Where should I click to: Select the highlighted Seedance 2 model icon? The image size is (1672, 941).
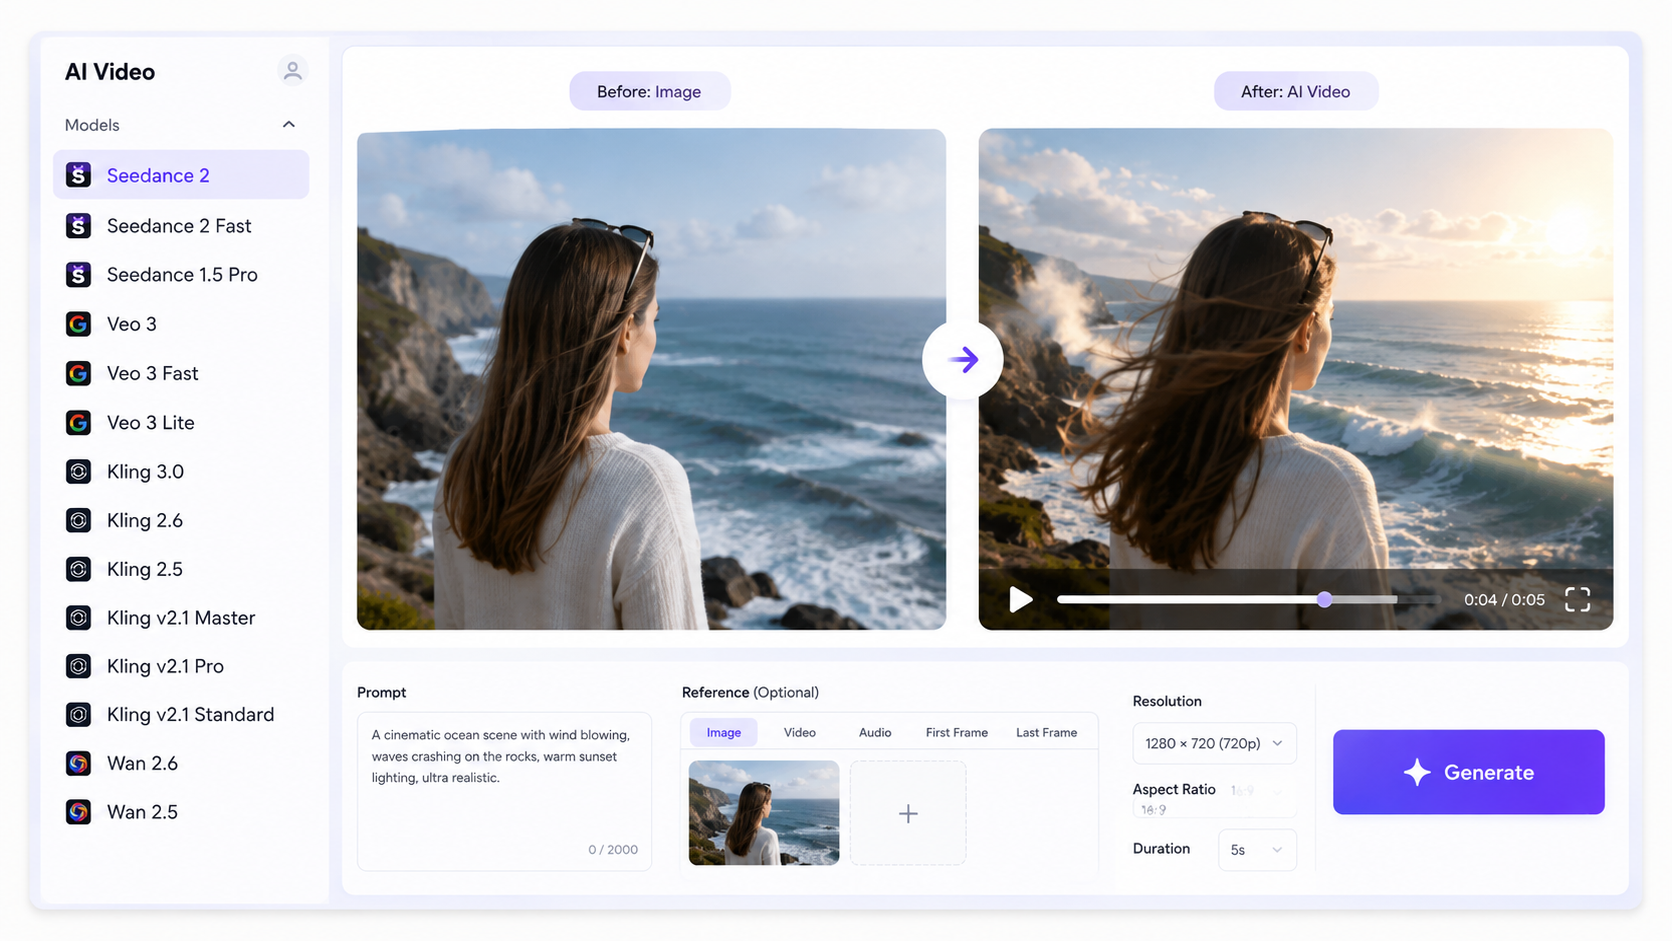pos(78,175)
